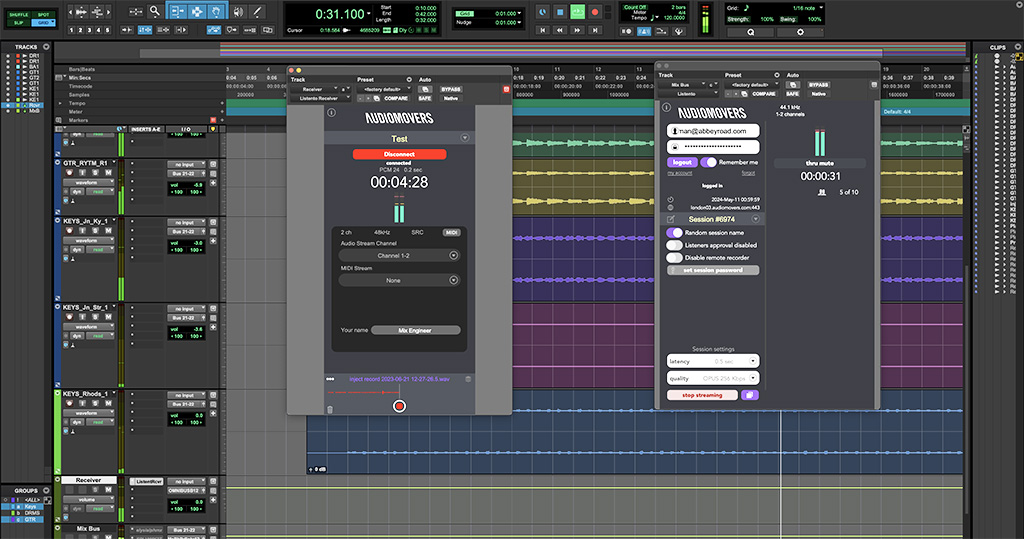Select zoom preset 1
Viewport: 1024px width, 539px height.
tap(71, 30)
